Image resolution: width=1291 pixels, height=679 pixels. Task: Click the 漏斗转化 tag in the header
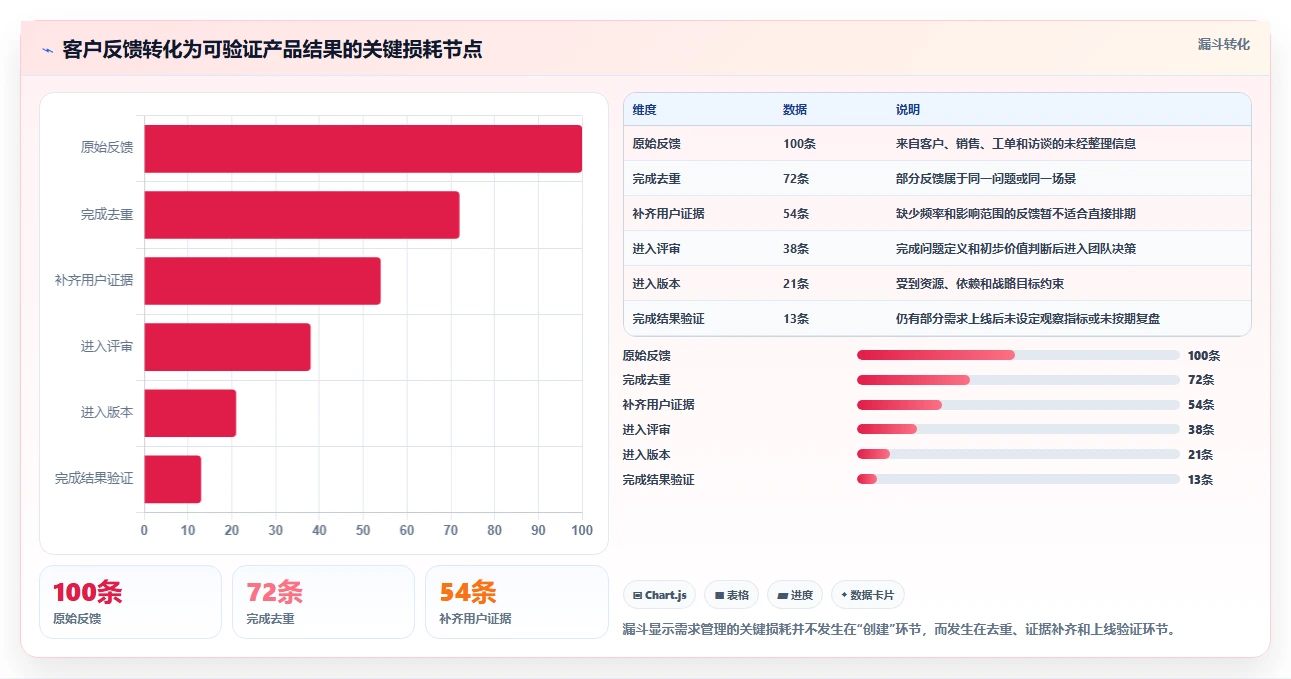1224,44
